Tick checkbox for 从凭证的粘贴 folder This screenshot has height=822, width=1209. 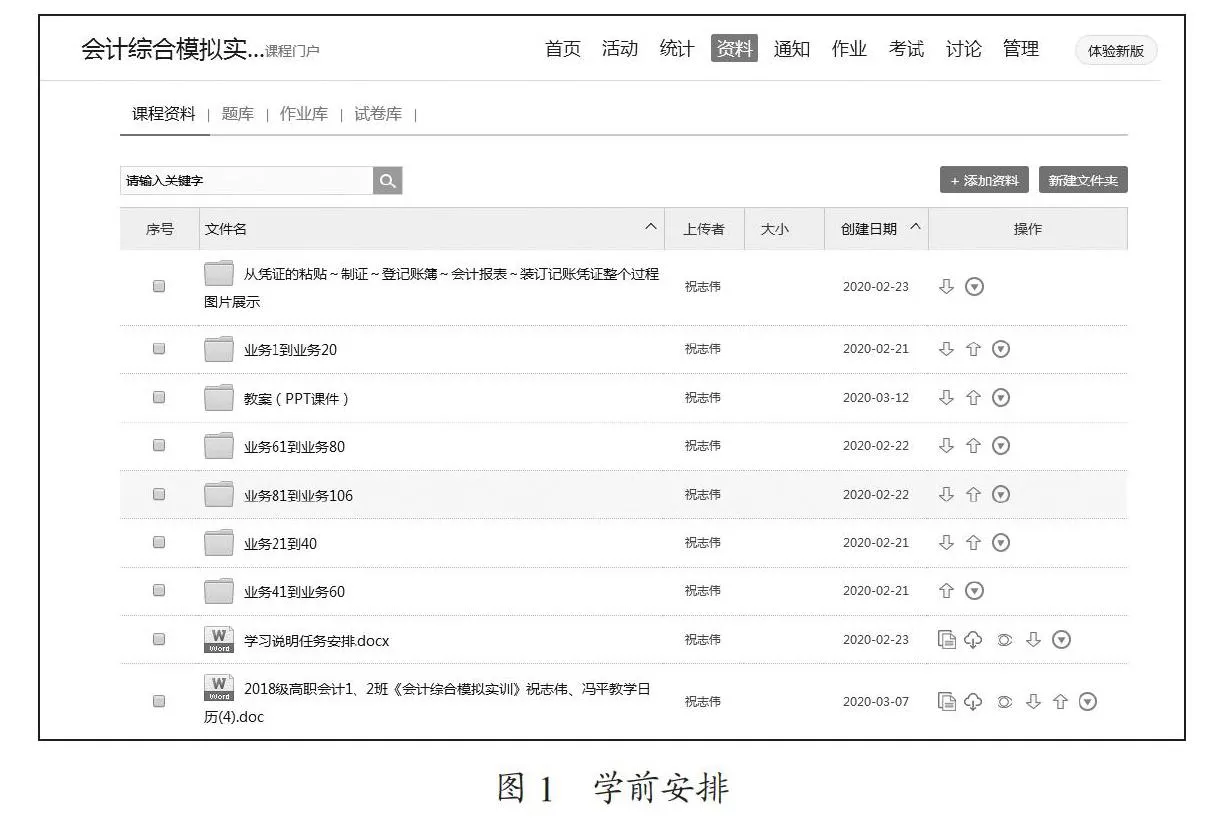[x=159, y=286]
